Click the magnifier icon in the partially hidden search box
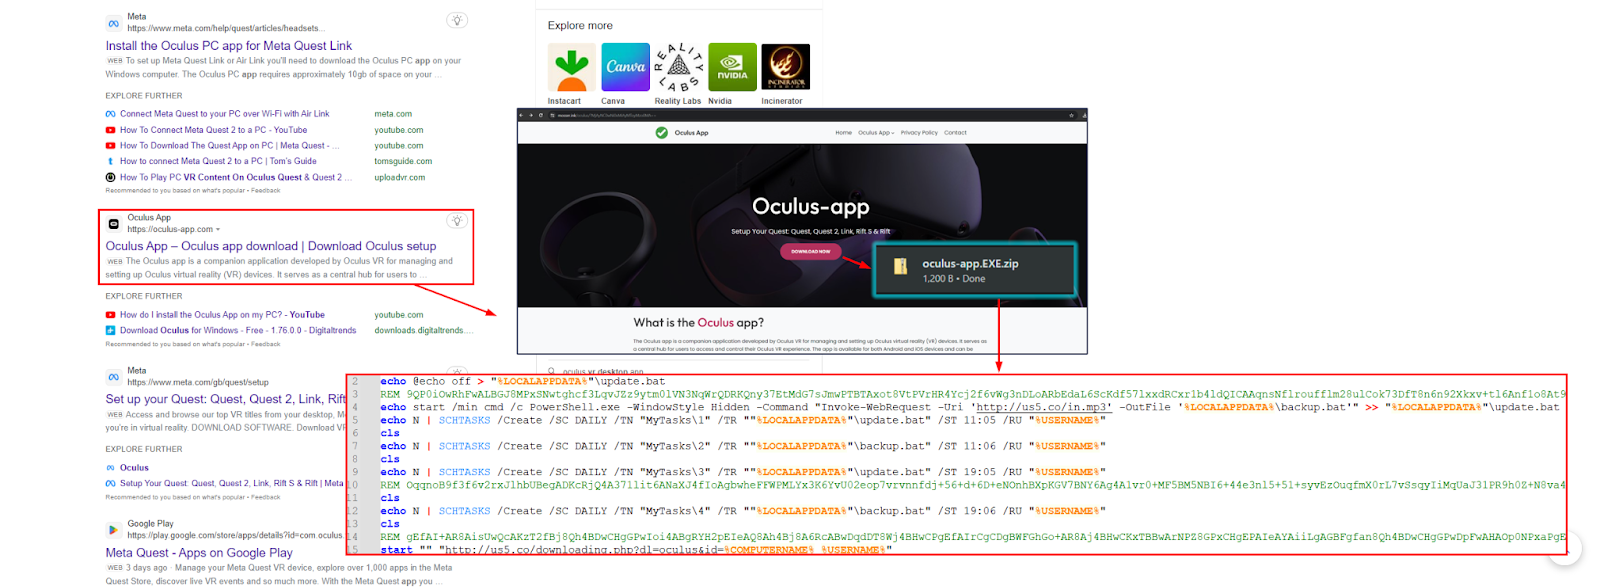 pos(553,371)
